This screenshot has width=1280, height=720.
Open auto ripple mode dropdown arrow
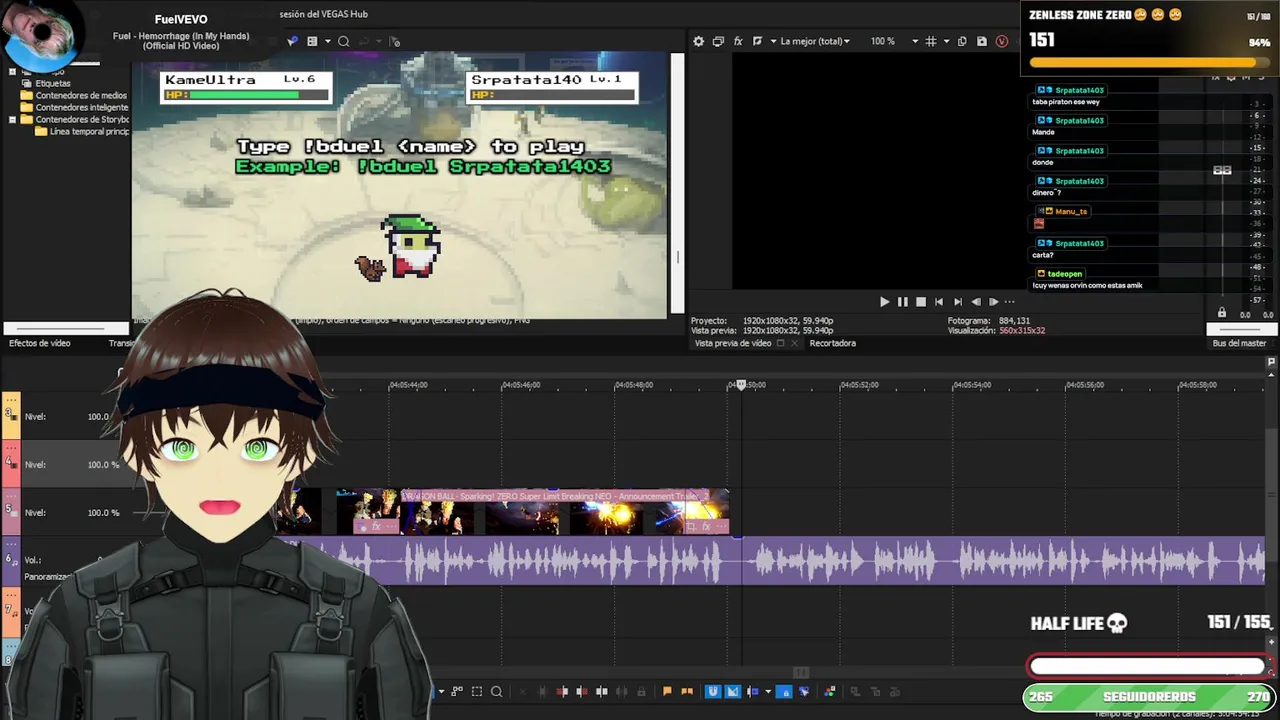(768, 691)
